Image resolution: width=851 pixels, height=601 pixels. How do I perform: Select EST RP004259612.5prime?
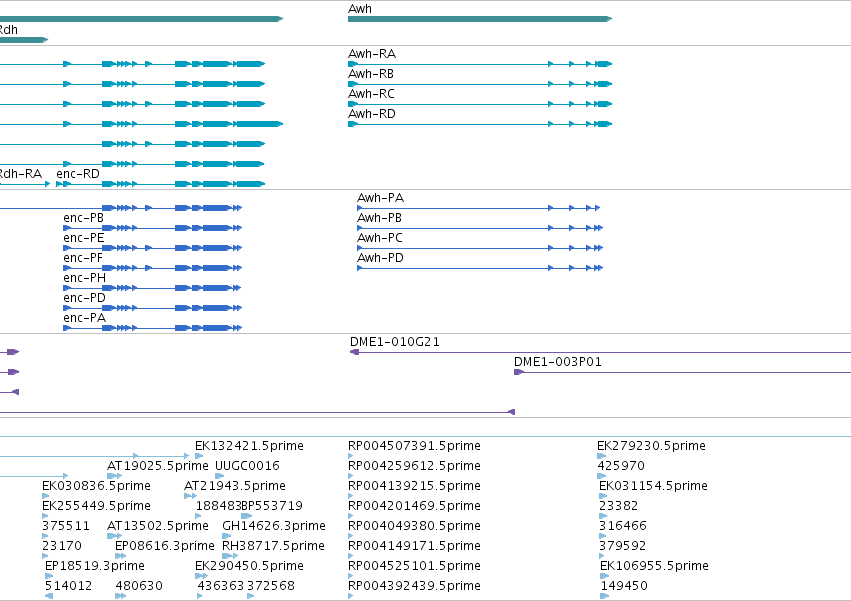click(x=415, y=466)
